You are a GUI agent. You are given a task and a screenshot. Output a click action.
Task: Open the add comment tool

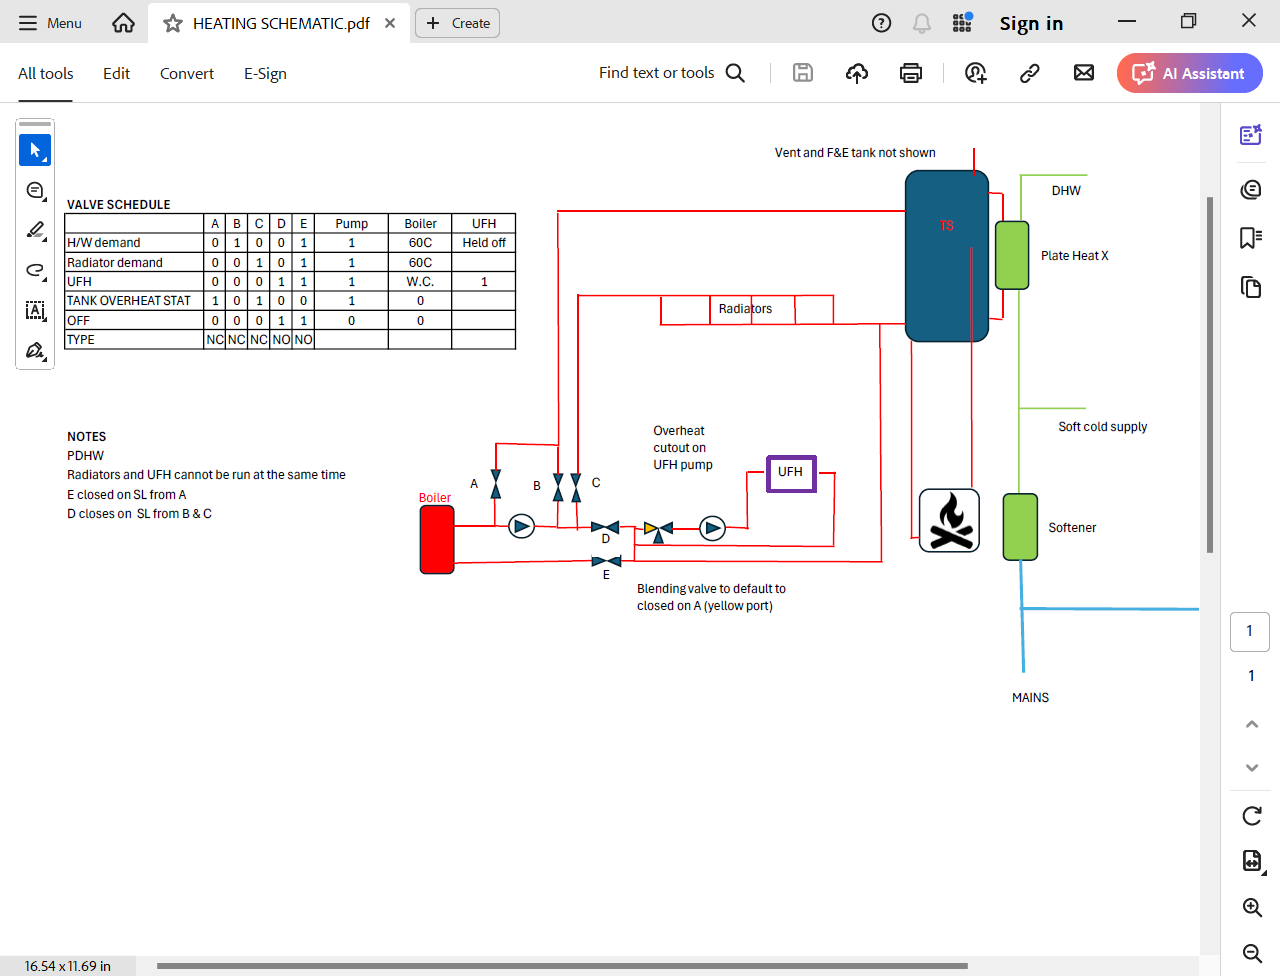point(35,190)
